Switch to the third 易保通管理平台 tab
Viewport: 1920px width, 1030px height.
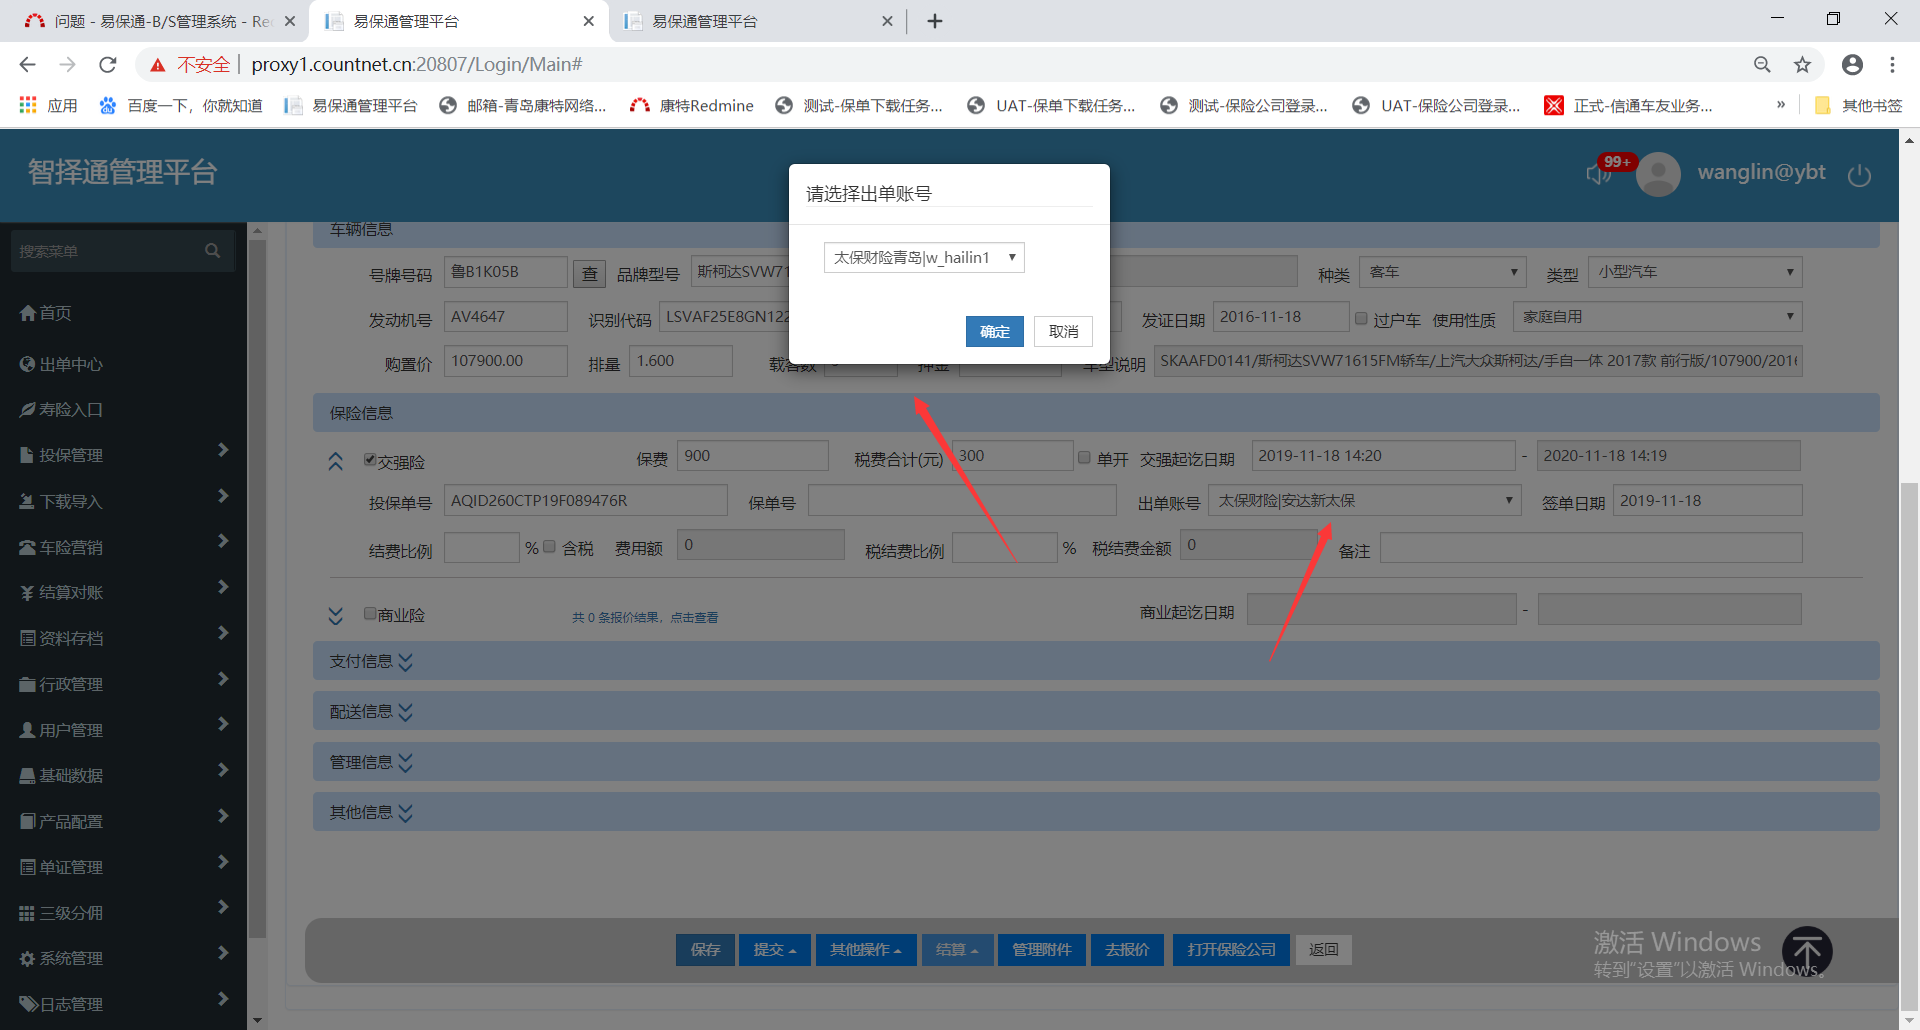(758, 21)
